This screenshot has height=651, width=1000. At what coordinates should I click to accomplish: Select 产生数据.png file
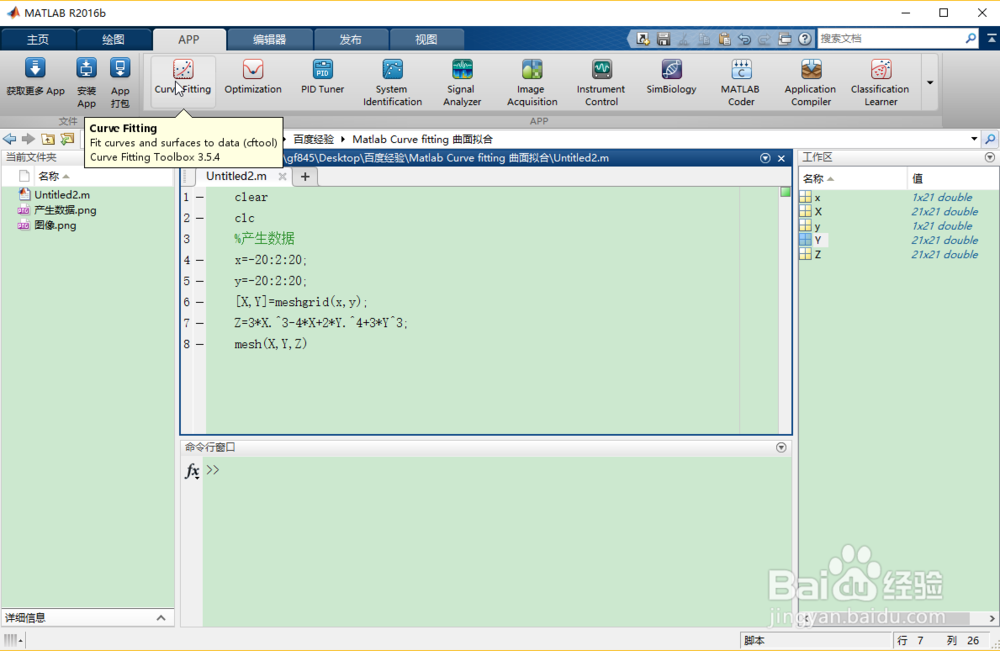pos(65,210)
